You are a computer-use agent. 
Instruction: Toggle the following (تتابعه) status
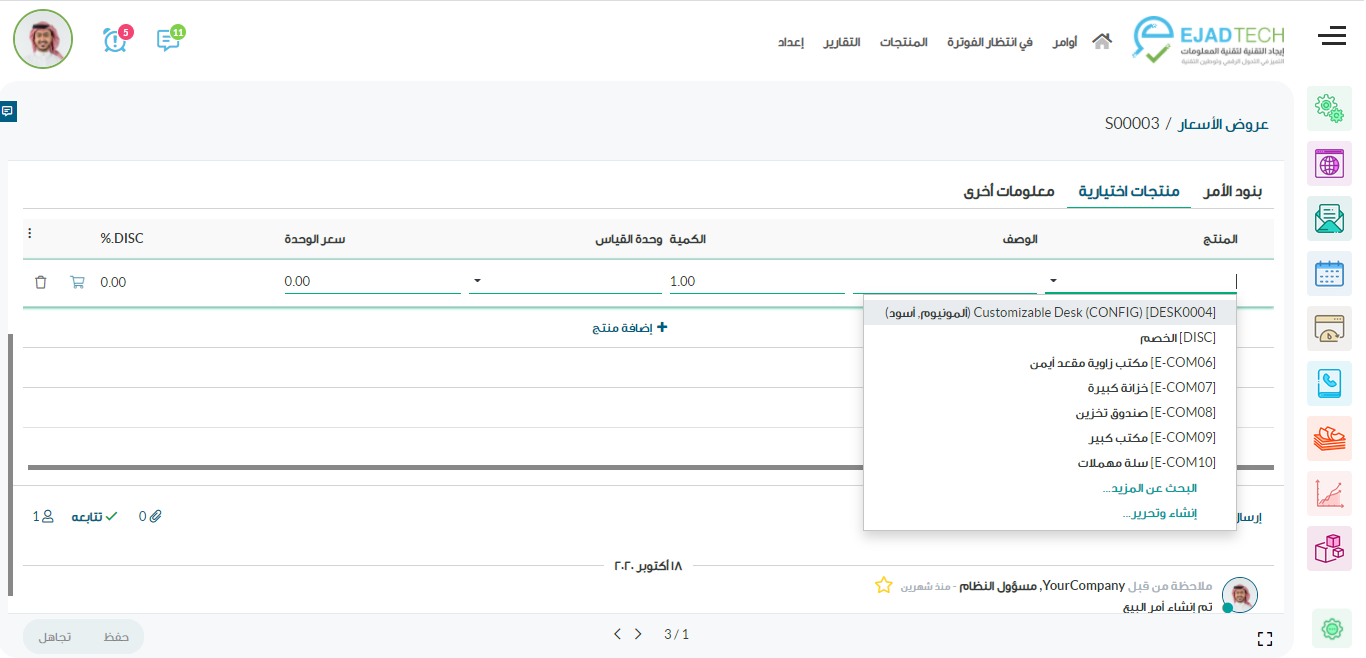point(94,516)
